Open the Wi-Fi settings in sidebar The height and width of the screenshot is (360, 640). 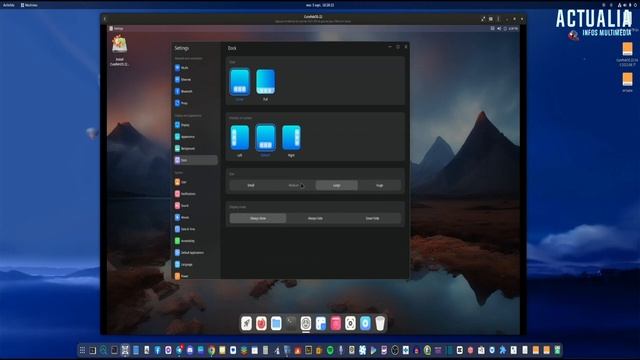pos(195,68)
